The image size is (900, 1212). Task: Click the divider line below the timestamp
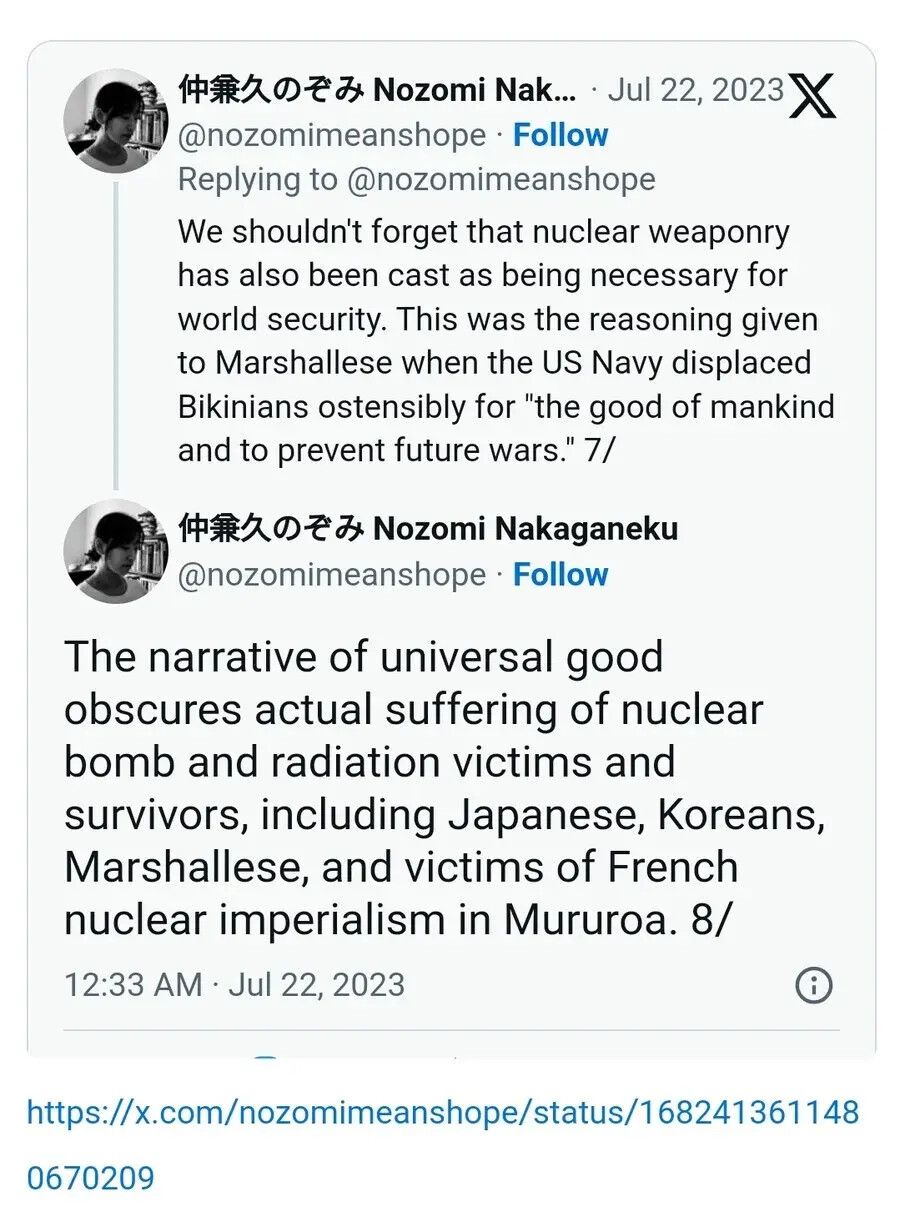tap(450, 1029)
